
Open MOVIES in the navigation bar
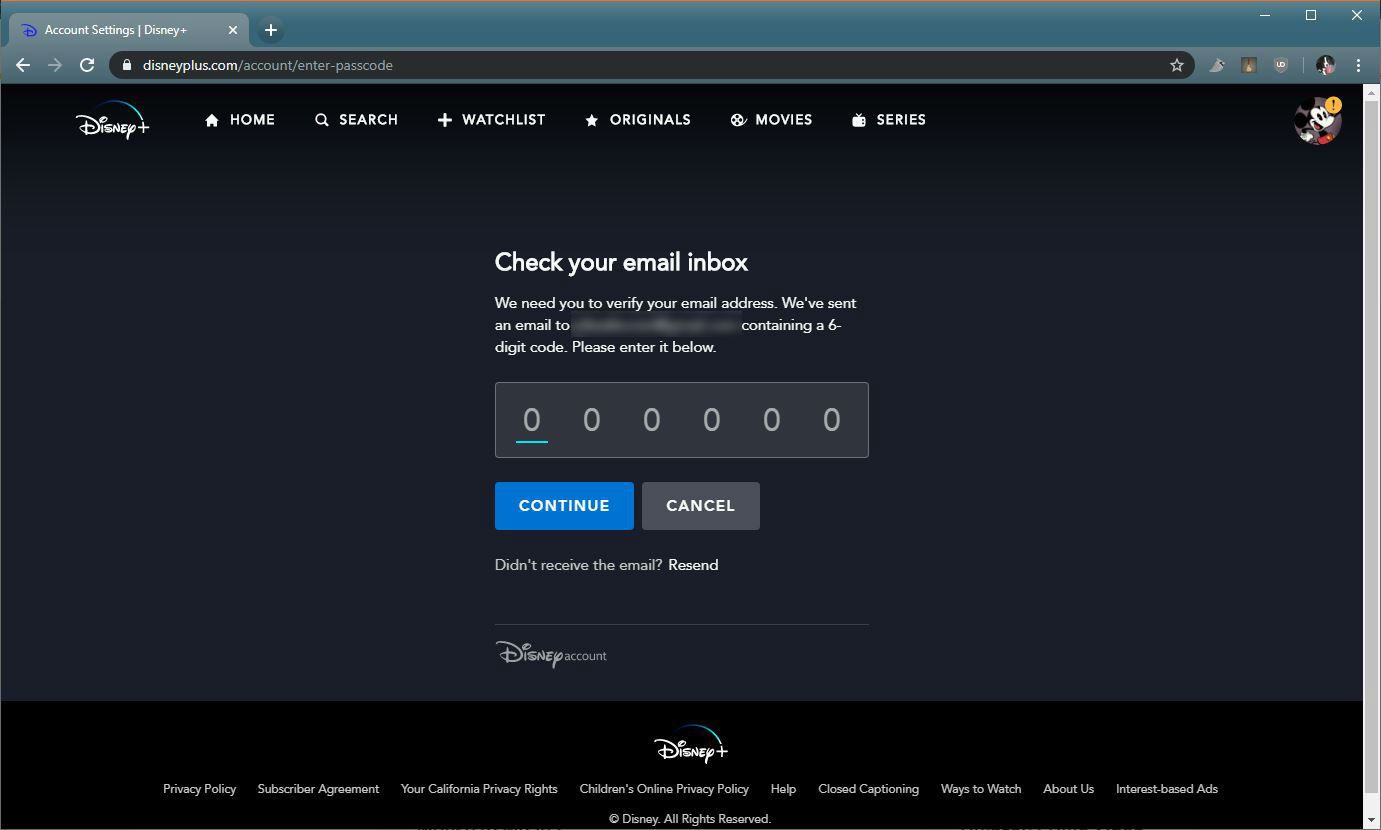771,120
